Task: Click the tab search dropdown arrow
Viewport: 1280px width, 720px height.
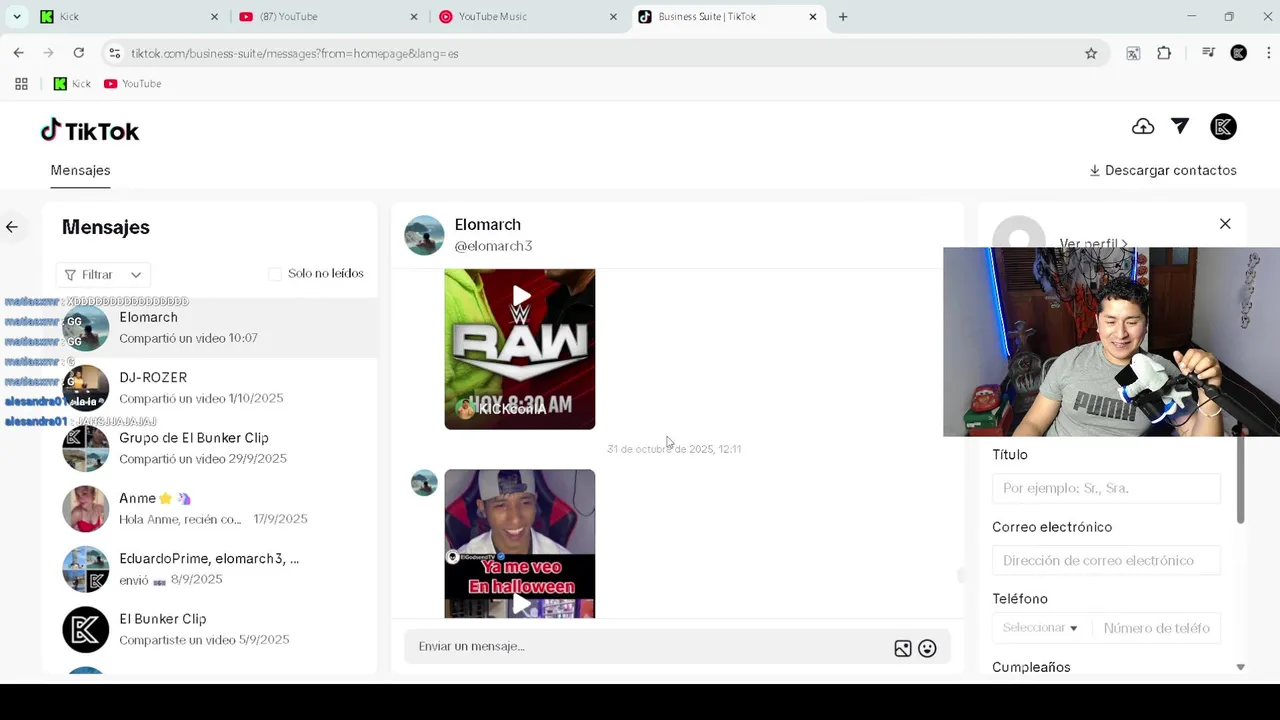Action: pos(17,17)
